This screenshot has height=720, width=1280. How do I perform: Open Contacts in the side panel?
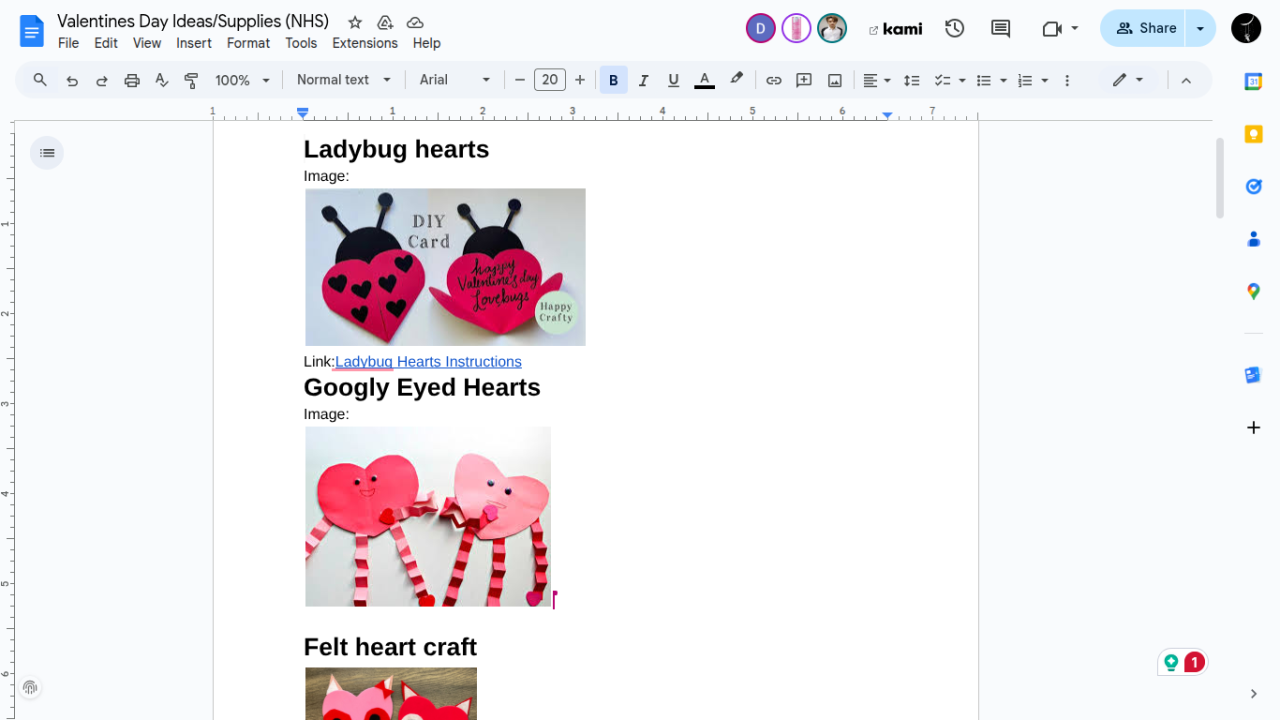[x=1253, y=239]
